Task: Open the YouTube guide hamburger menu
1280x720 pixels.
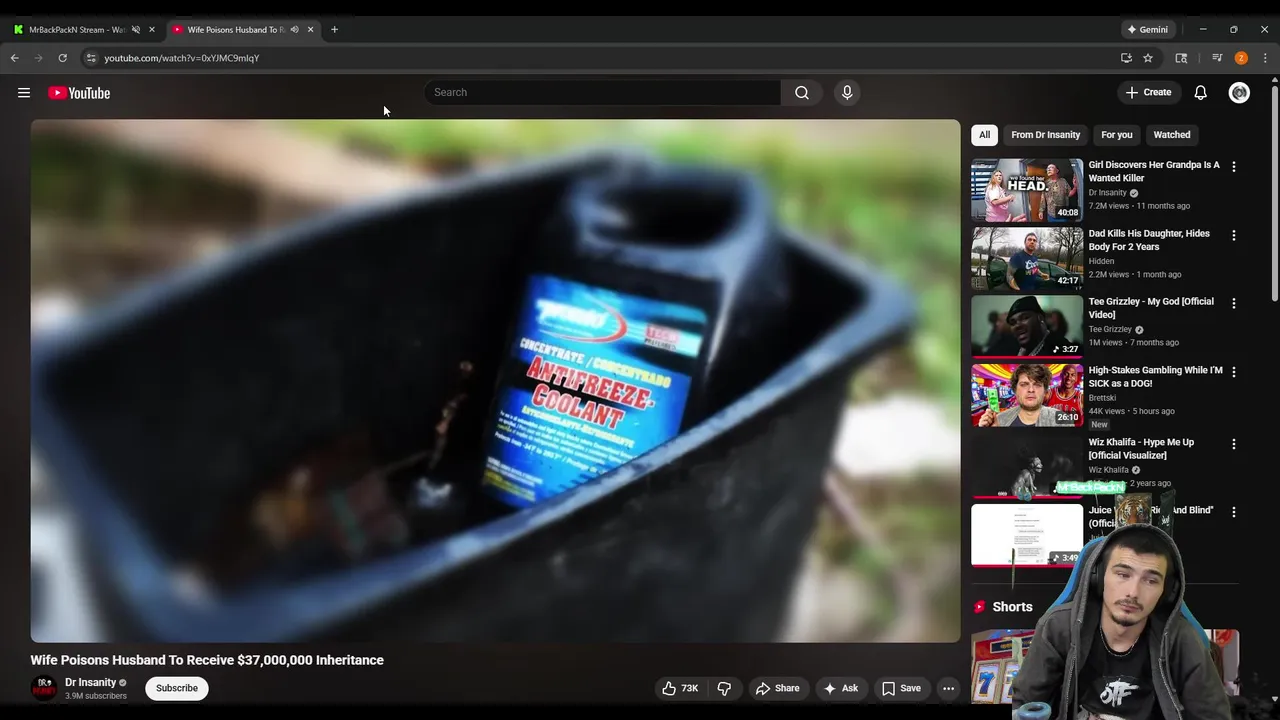Action: point(24,93)
